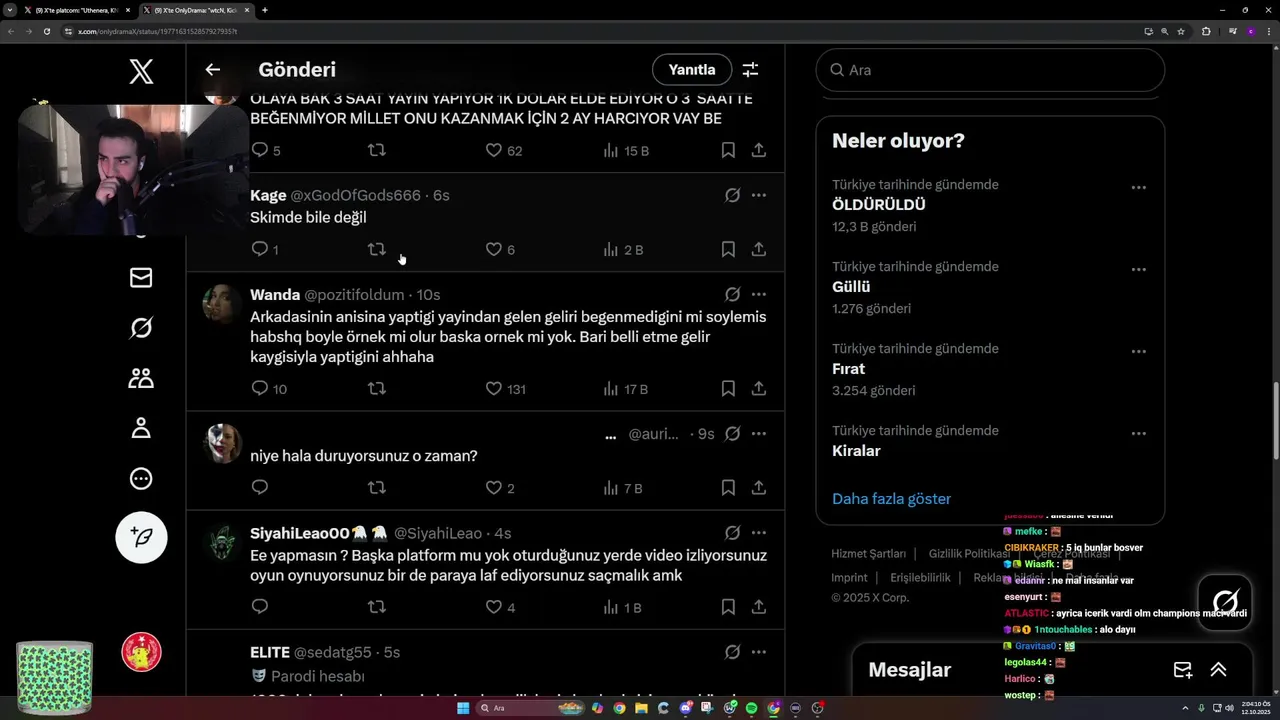
Task: Repost Wanda's post
Action: coord(377,388)
